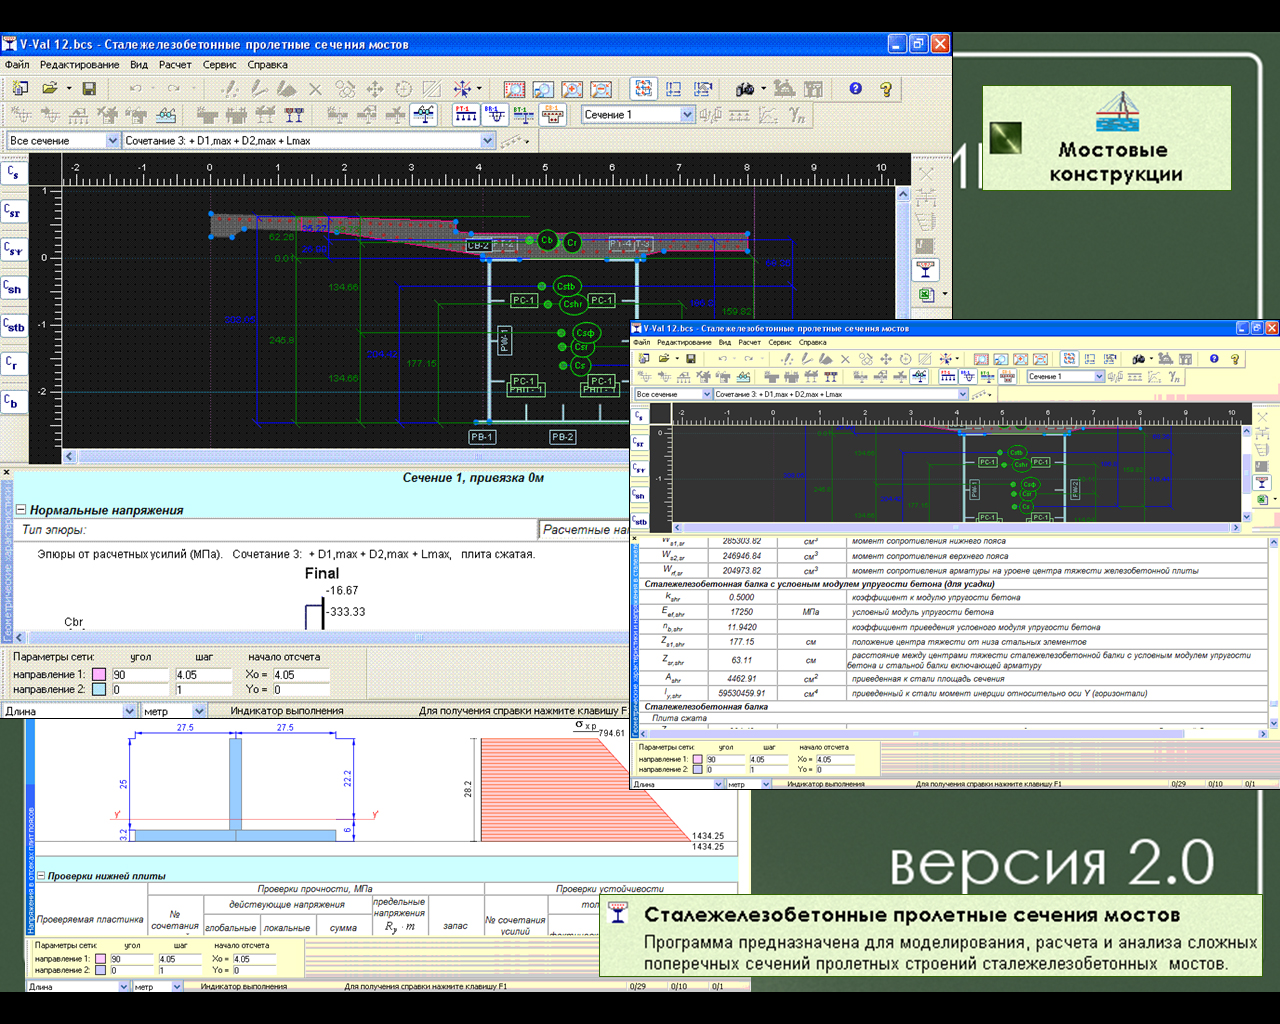This screenshot has height=1024, width=1280.
Task: Click the 'Xo =' field showing 4.05 in main window
Action: 300,675
